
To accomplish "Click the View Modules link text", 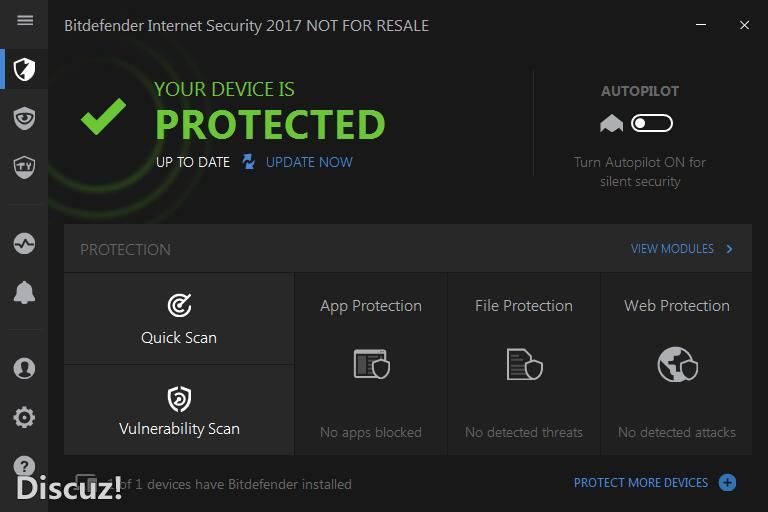I will 672,249.
